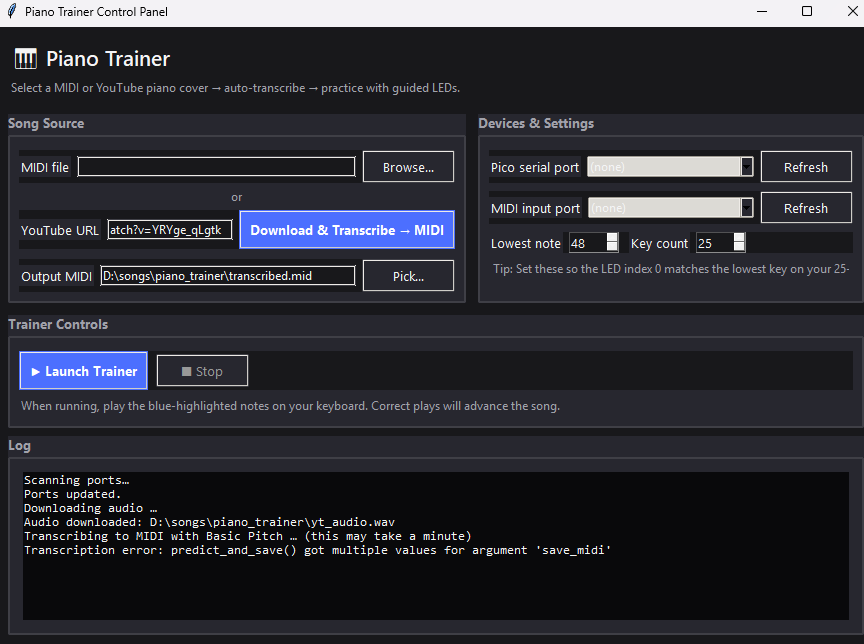Decrease Key count using the down stepper
Image resolution: width=864 pixels, height=644 pixels.
[737, 247]
